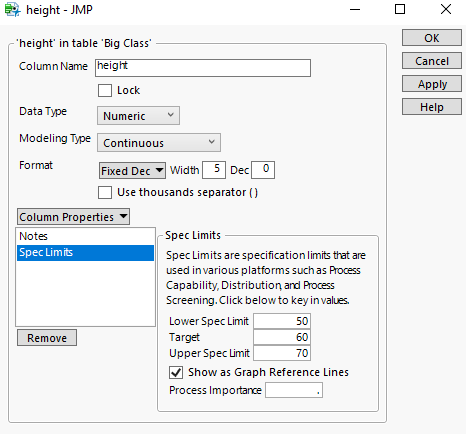
Task: Open the Modeling Type Continuous dropdown
Action: [x=159, y=143]
